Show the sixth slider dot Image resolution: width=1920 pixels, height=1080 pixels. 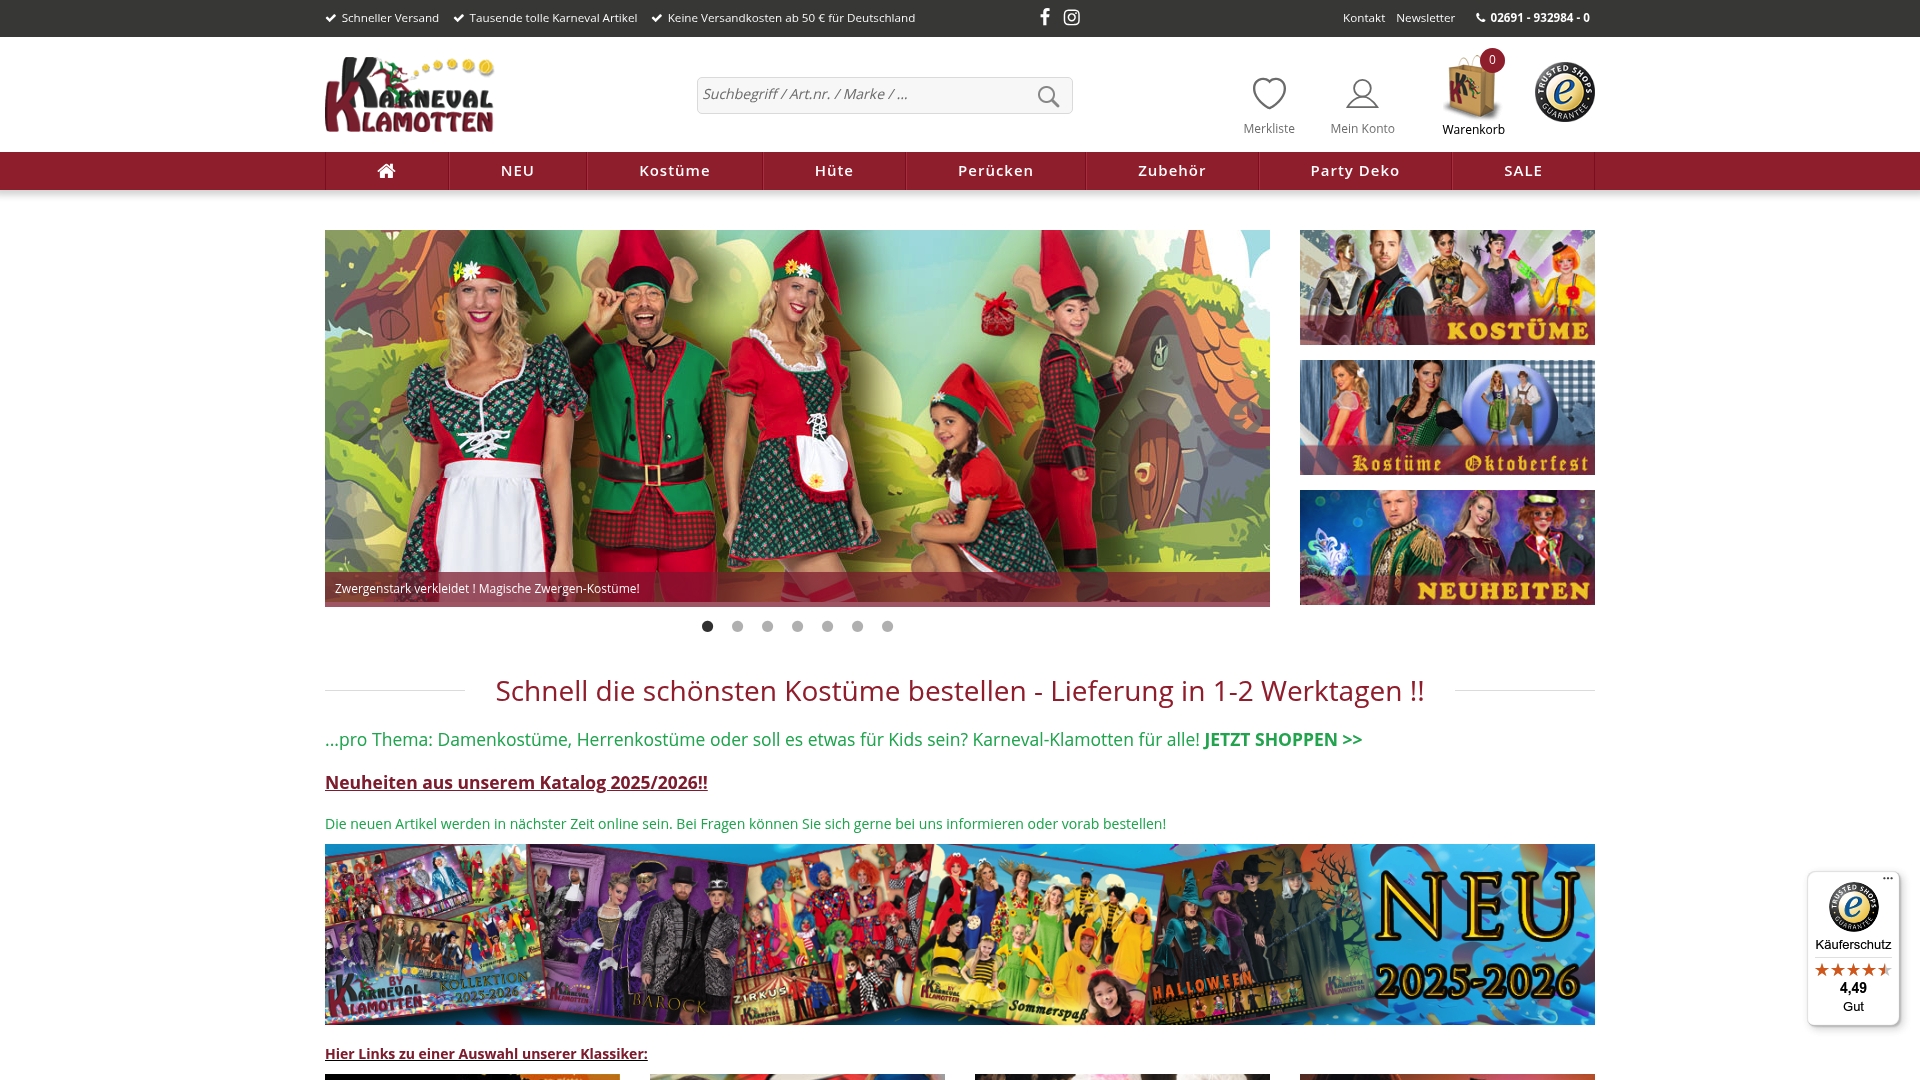tap(858, 627)
